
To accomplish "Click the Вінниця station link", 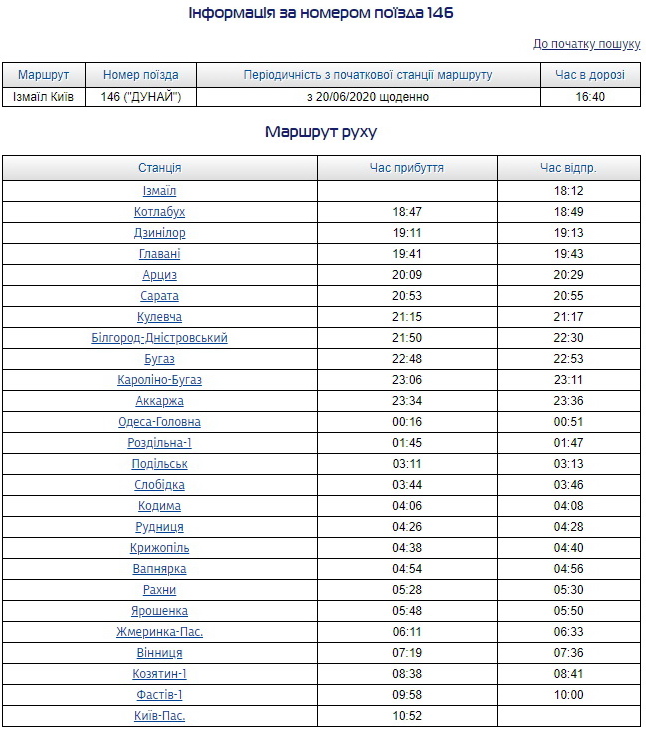I will click(x=160, y=653).
